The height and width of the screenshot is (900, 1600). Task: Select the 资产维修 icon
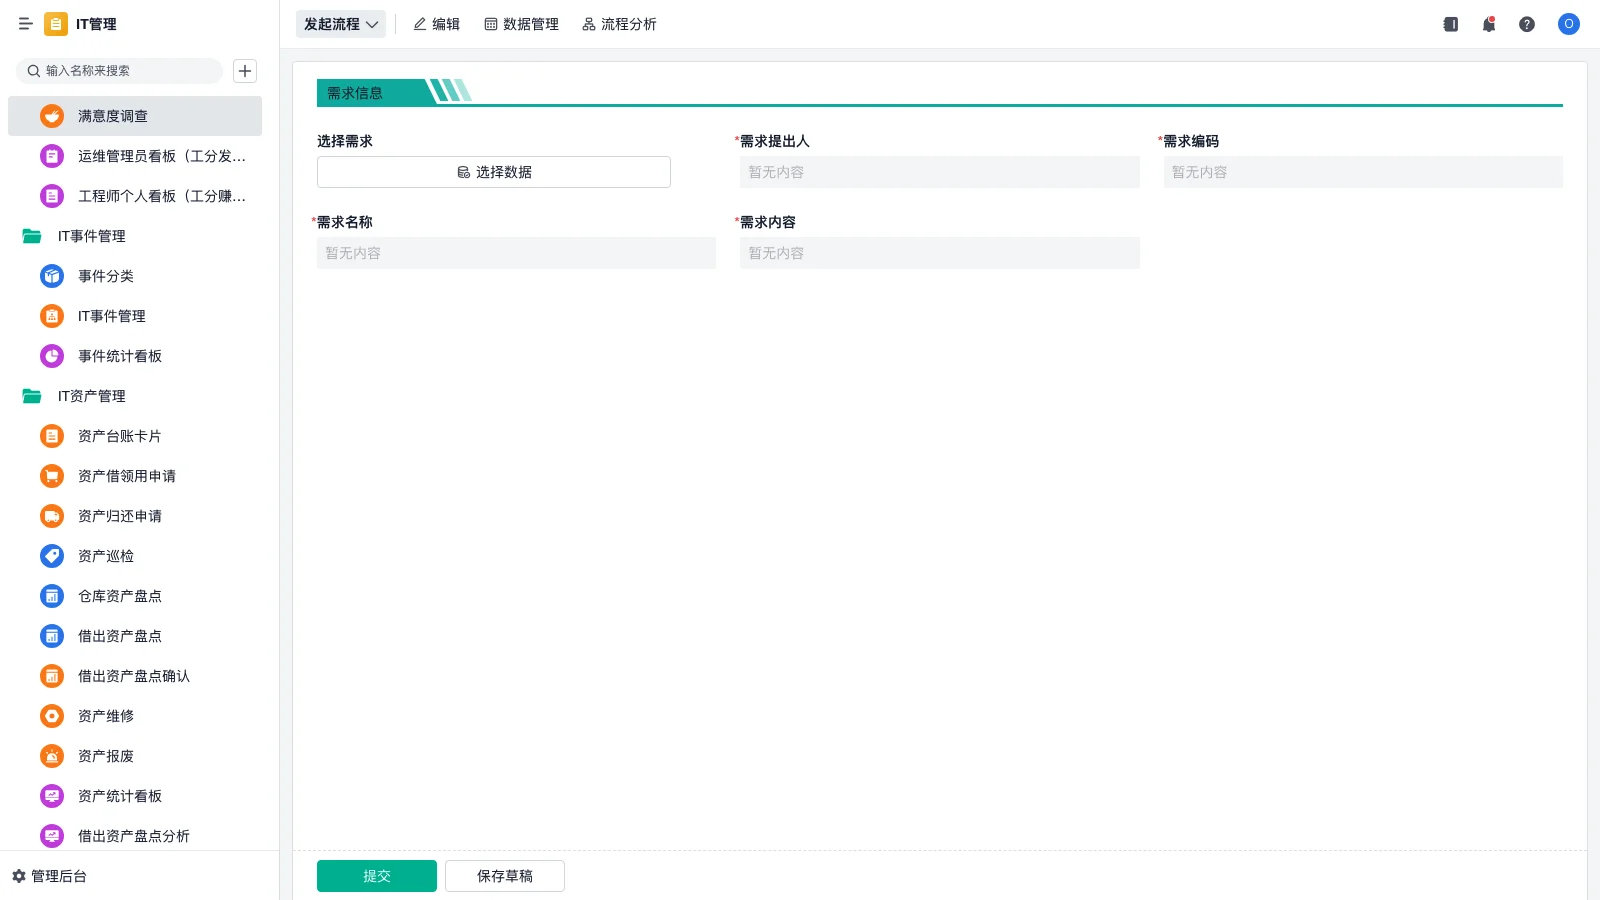click(x=52, y=715)
